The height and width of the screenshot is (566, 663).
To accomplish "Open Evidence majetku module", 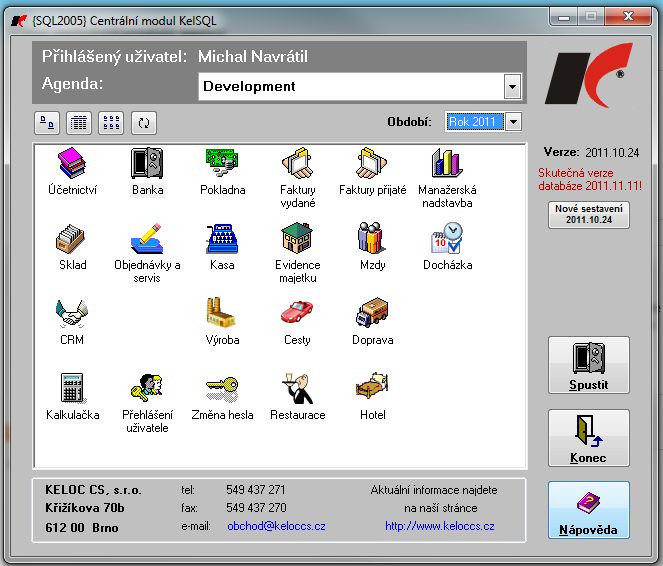I will pyautogui.click(x=298, y=253).
